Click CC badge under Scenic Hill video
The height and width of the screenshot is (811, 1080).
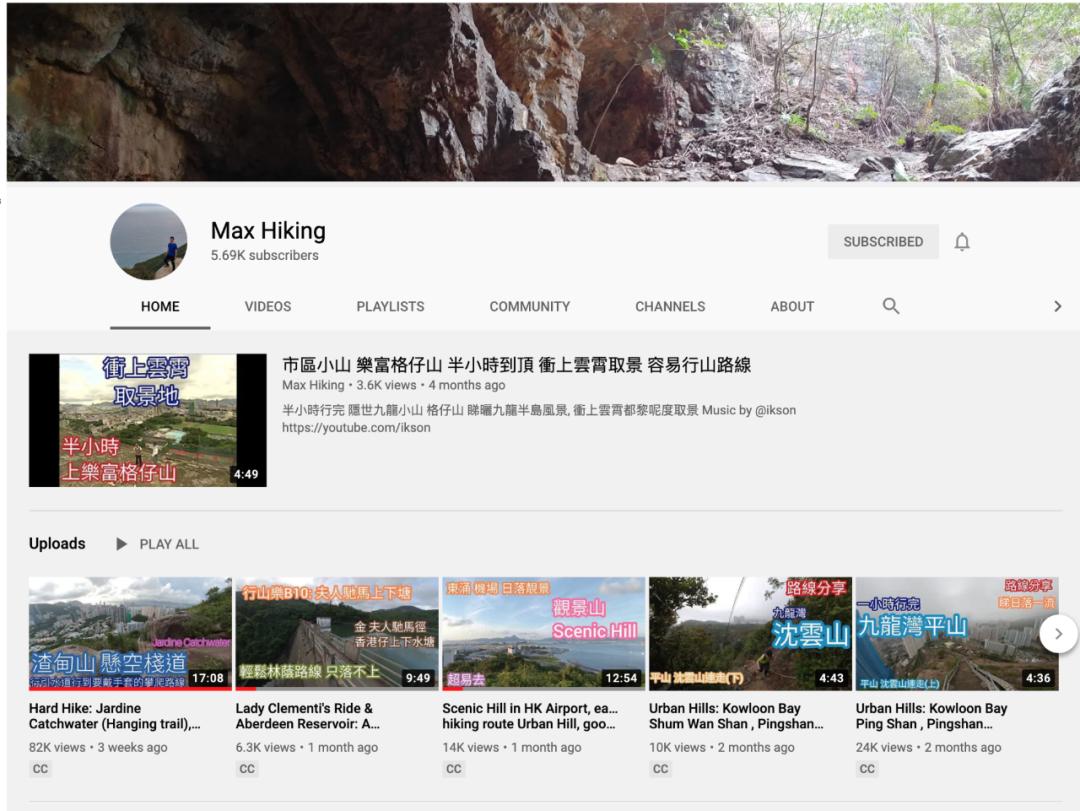coord(454,769)
